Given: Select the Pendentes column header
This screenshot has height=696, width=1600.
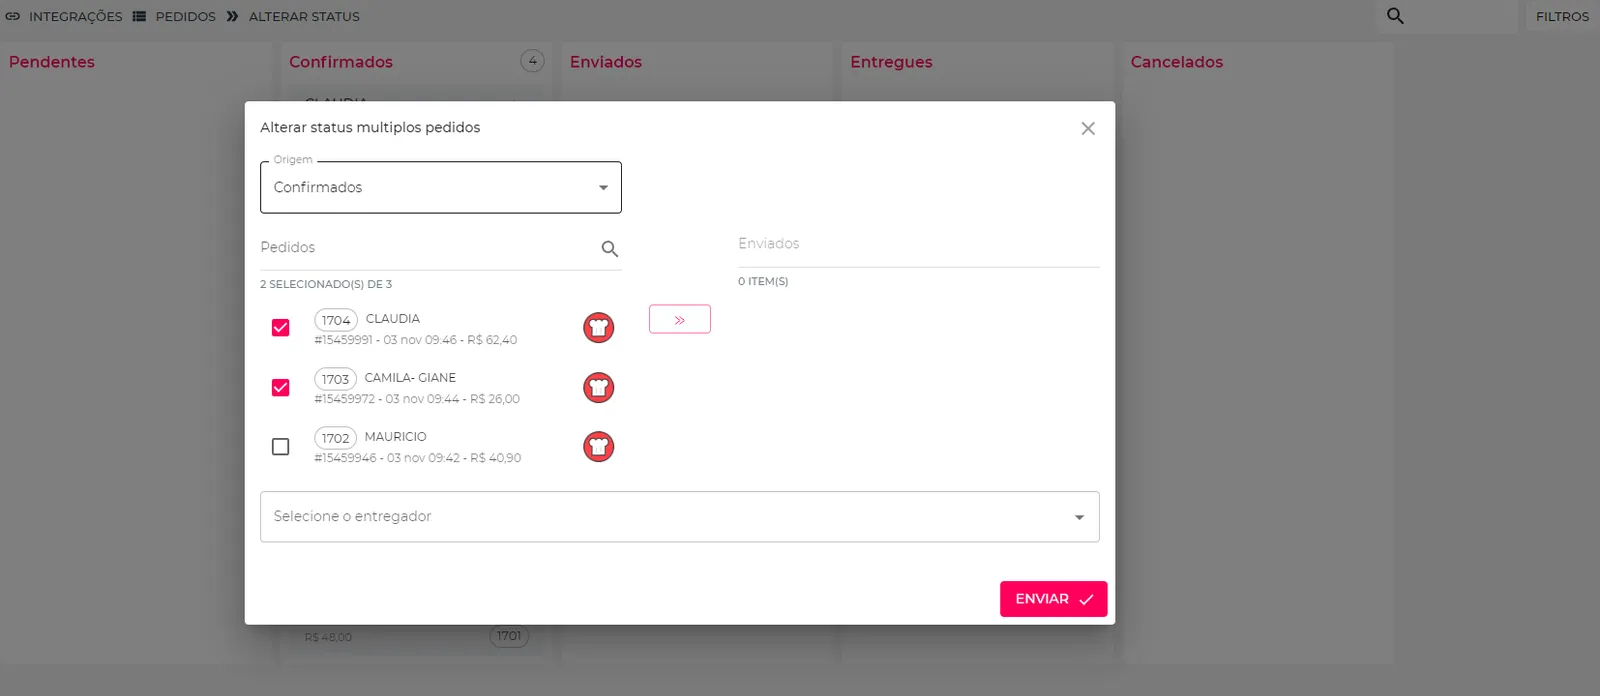Looking at the screenshot, I should [x=52, y=62].
